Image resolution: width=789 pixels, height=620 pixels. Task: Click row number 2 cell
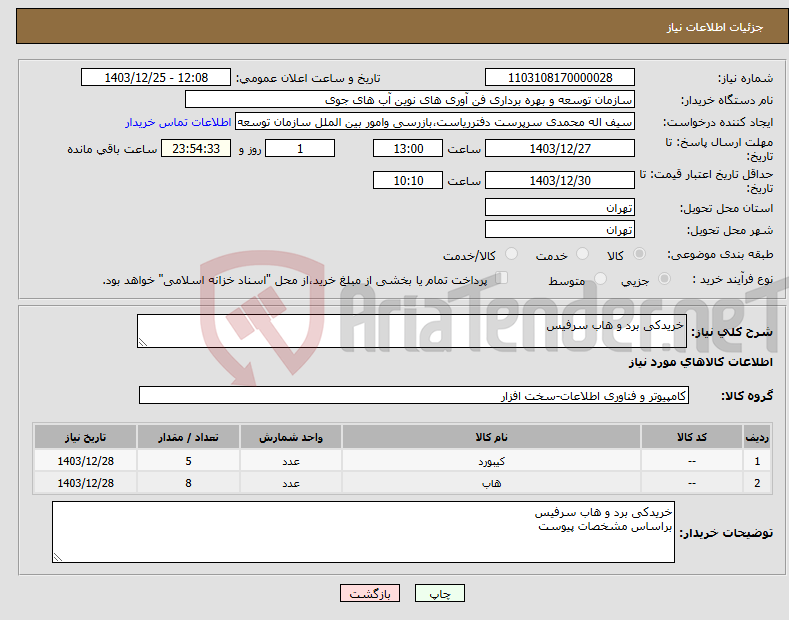[757, 483]
